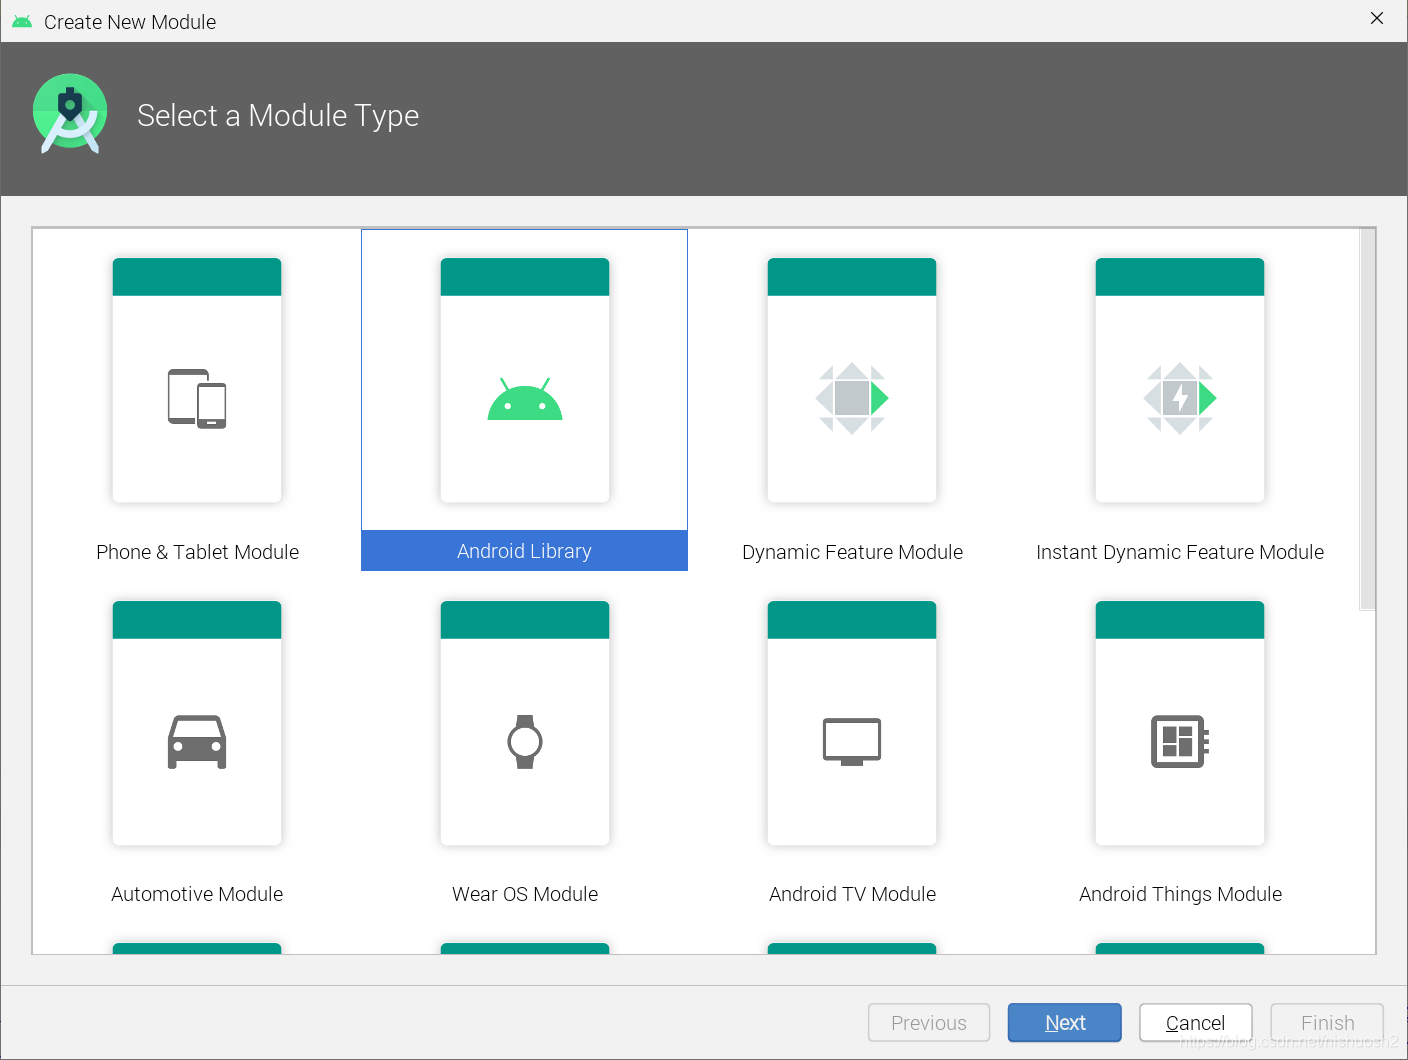Select the Wear OS Module watch icon
Image resolution: width=1408 pixels, height=1060 pixels.
coord(525,742)
